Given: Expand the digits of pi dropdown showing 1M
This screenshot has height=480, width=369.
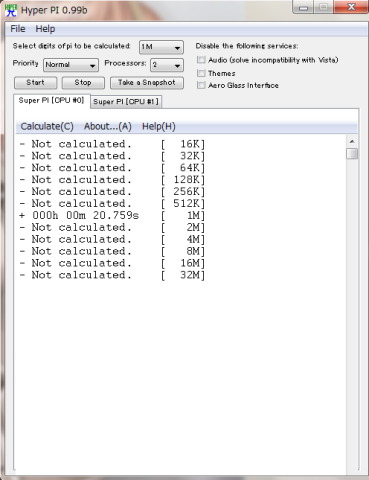Looking at the screenshot, I should (161, 47).
